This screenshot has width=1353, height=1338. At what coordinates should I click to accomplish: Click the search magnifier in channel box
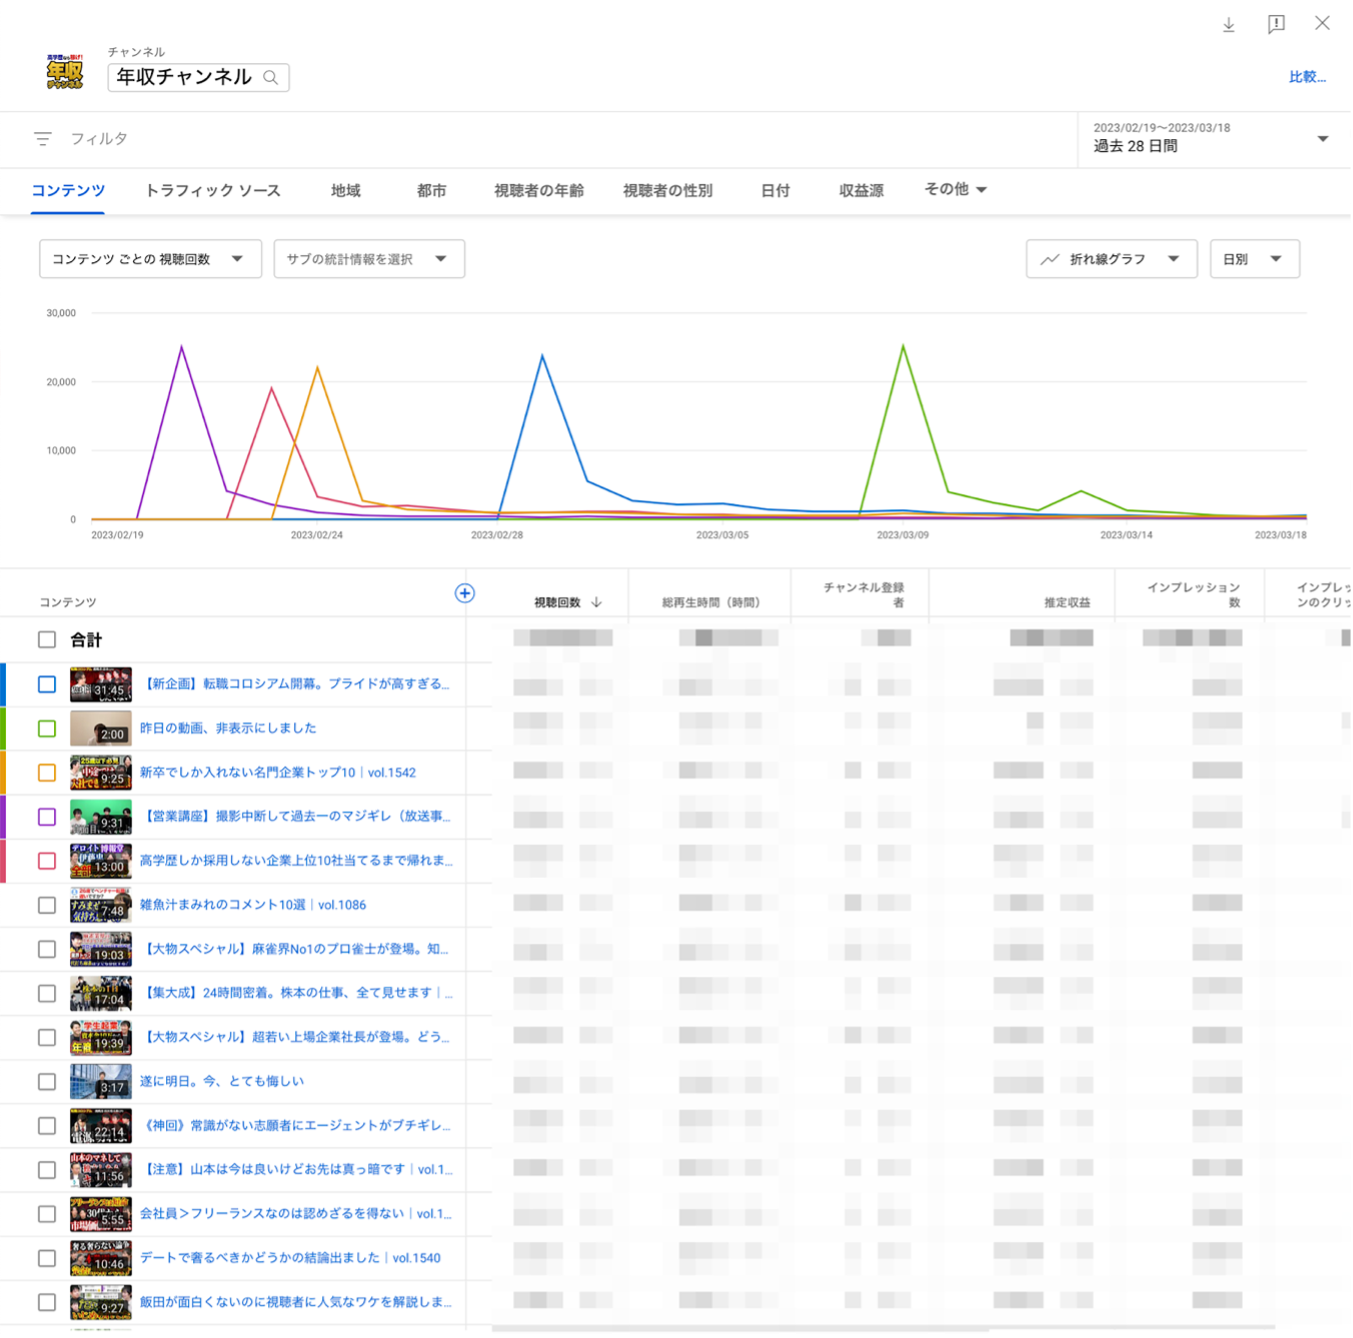click(270, 78)
